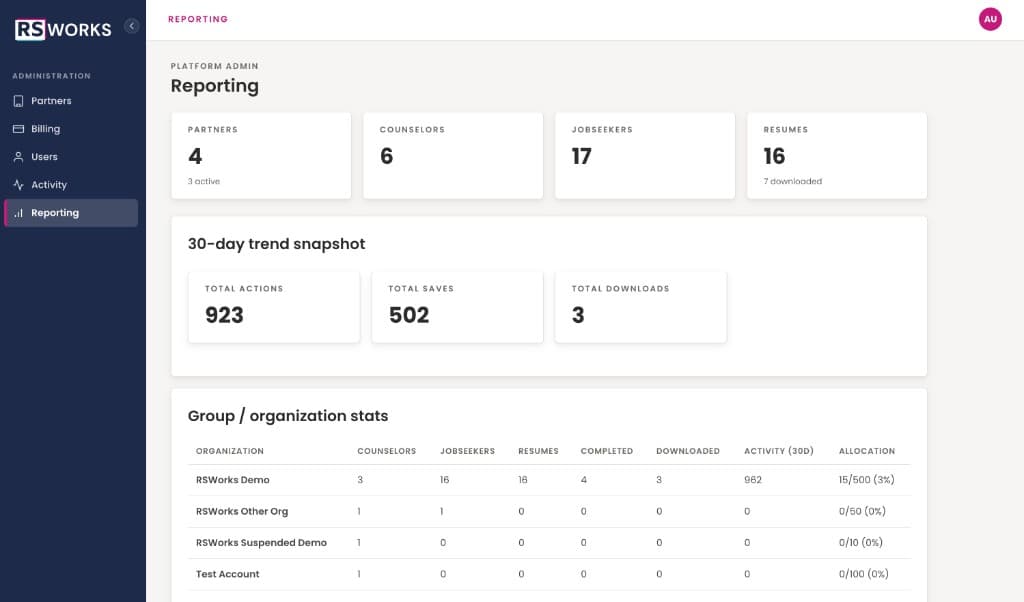
Task: Click the Total Downloads 3 card
Action: [641, 307]
